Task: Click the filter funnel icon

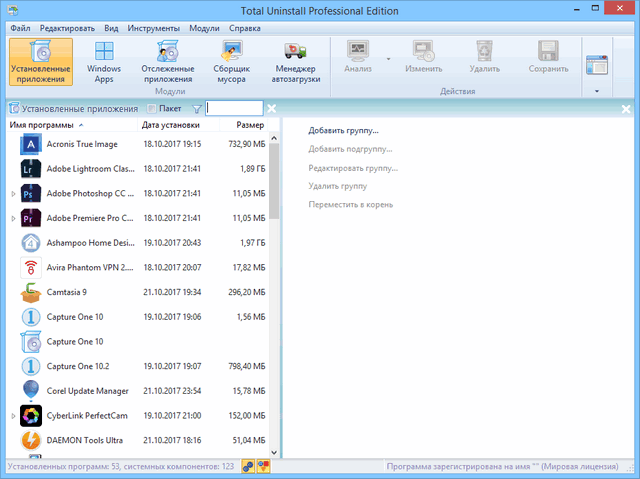Action: (196, 108)
